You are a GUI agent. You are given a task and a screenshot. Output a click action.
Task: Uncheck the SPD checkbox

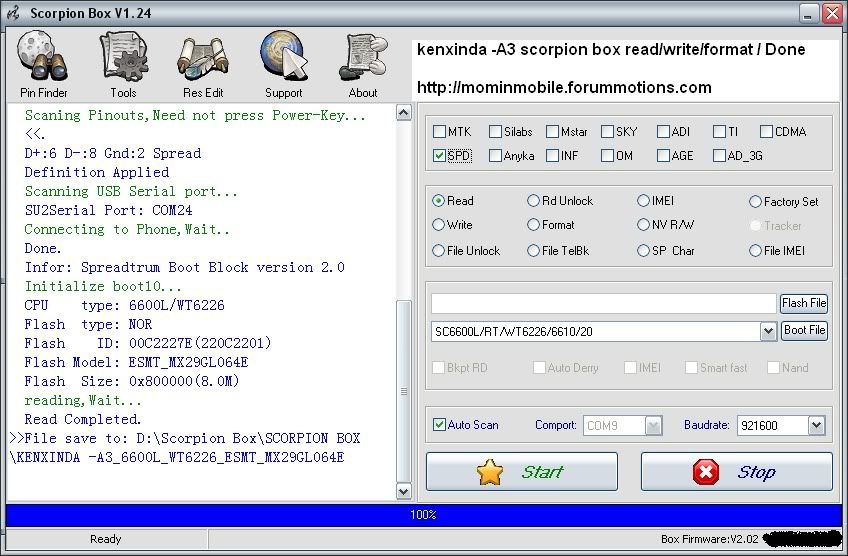coord(439,156)
